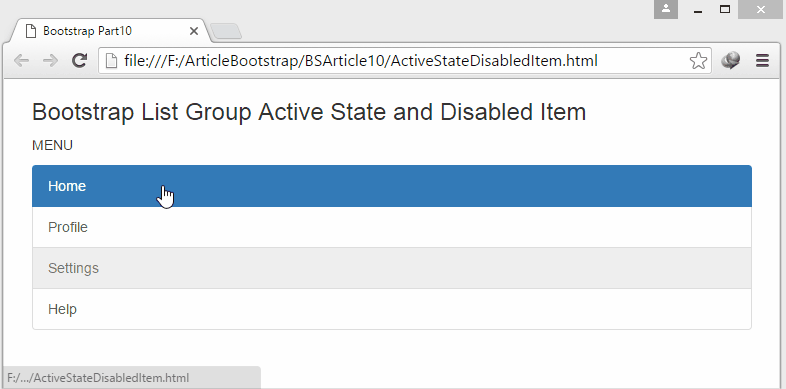786x389 pixels.
Task: Bookmark this page using the star icon
Action: pos(698,61)
